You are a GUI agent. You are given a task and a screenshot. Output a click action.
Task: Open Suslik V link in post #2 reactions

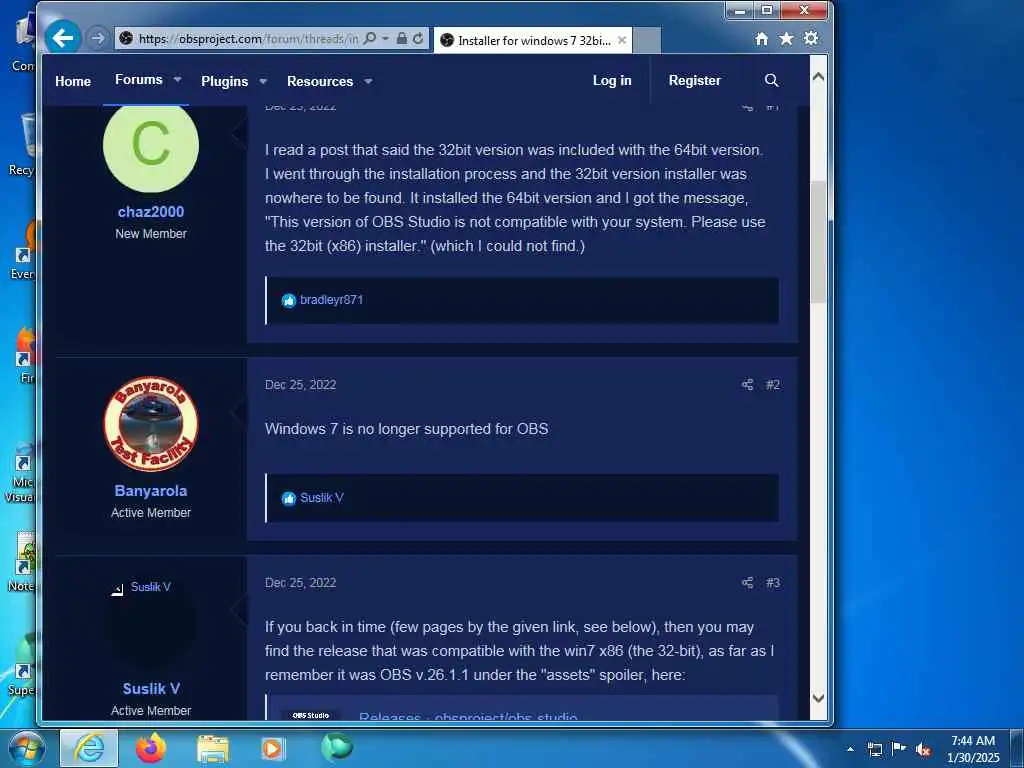coord(321,498)
